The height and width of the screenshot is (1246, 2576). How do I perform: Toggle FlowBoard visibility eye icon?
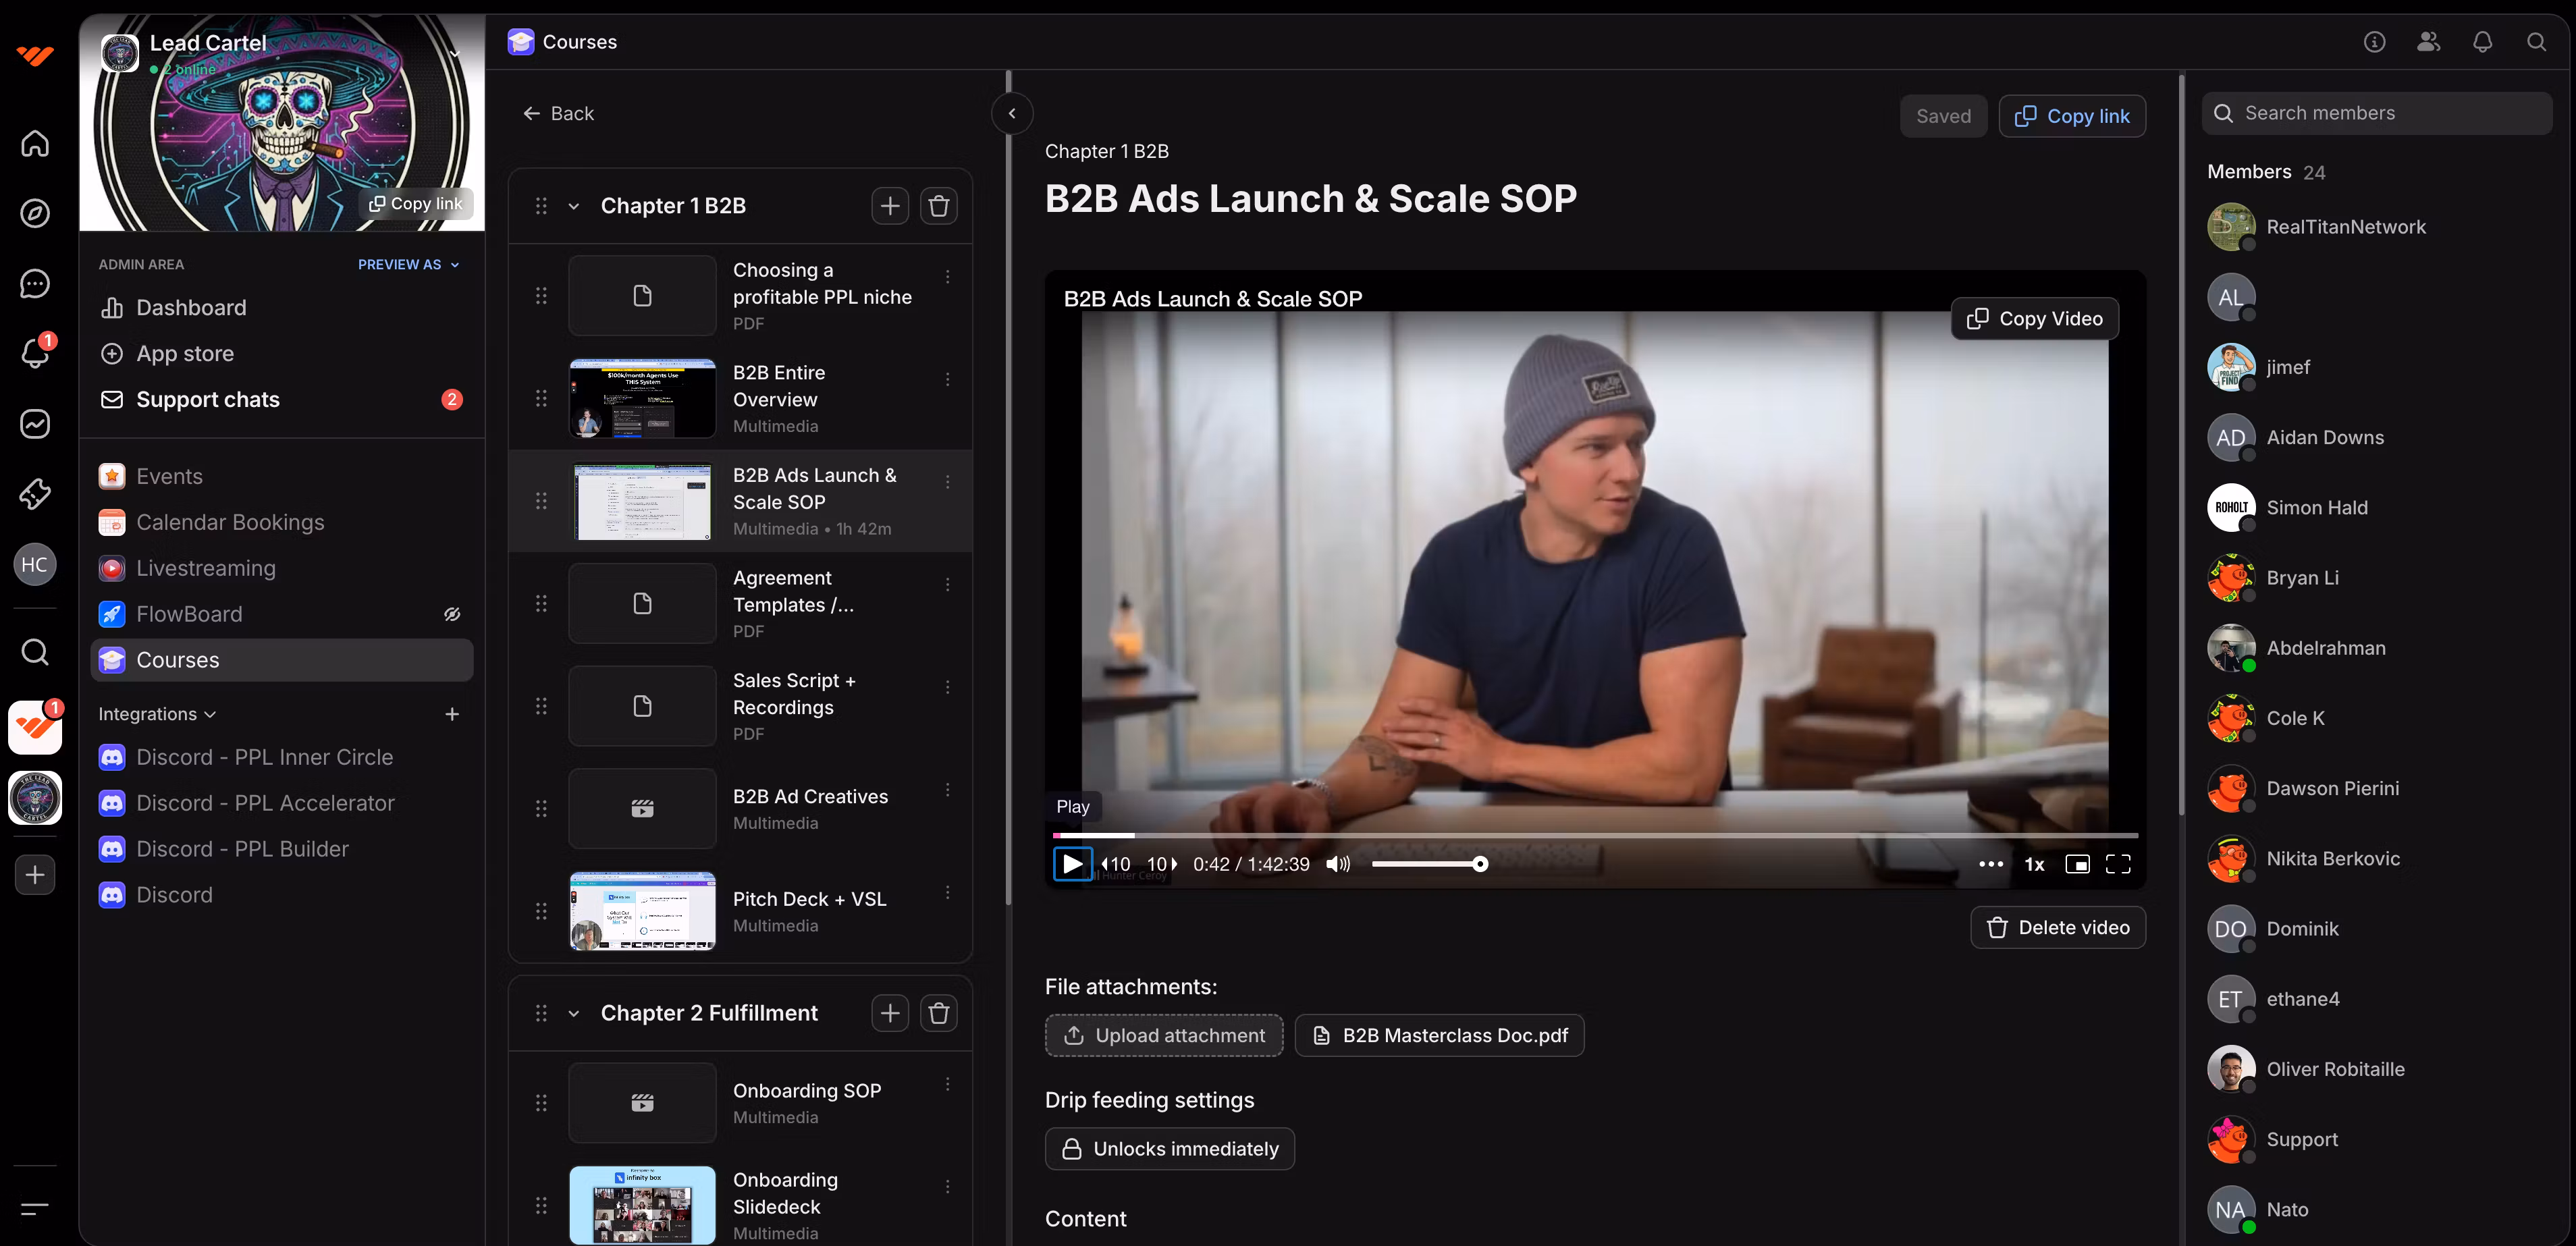(452, 614)
